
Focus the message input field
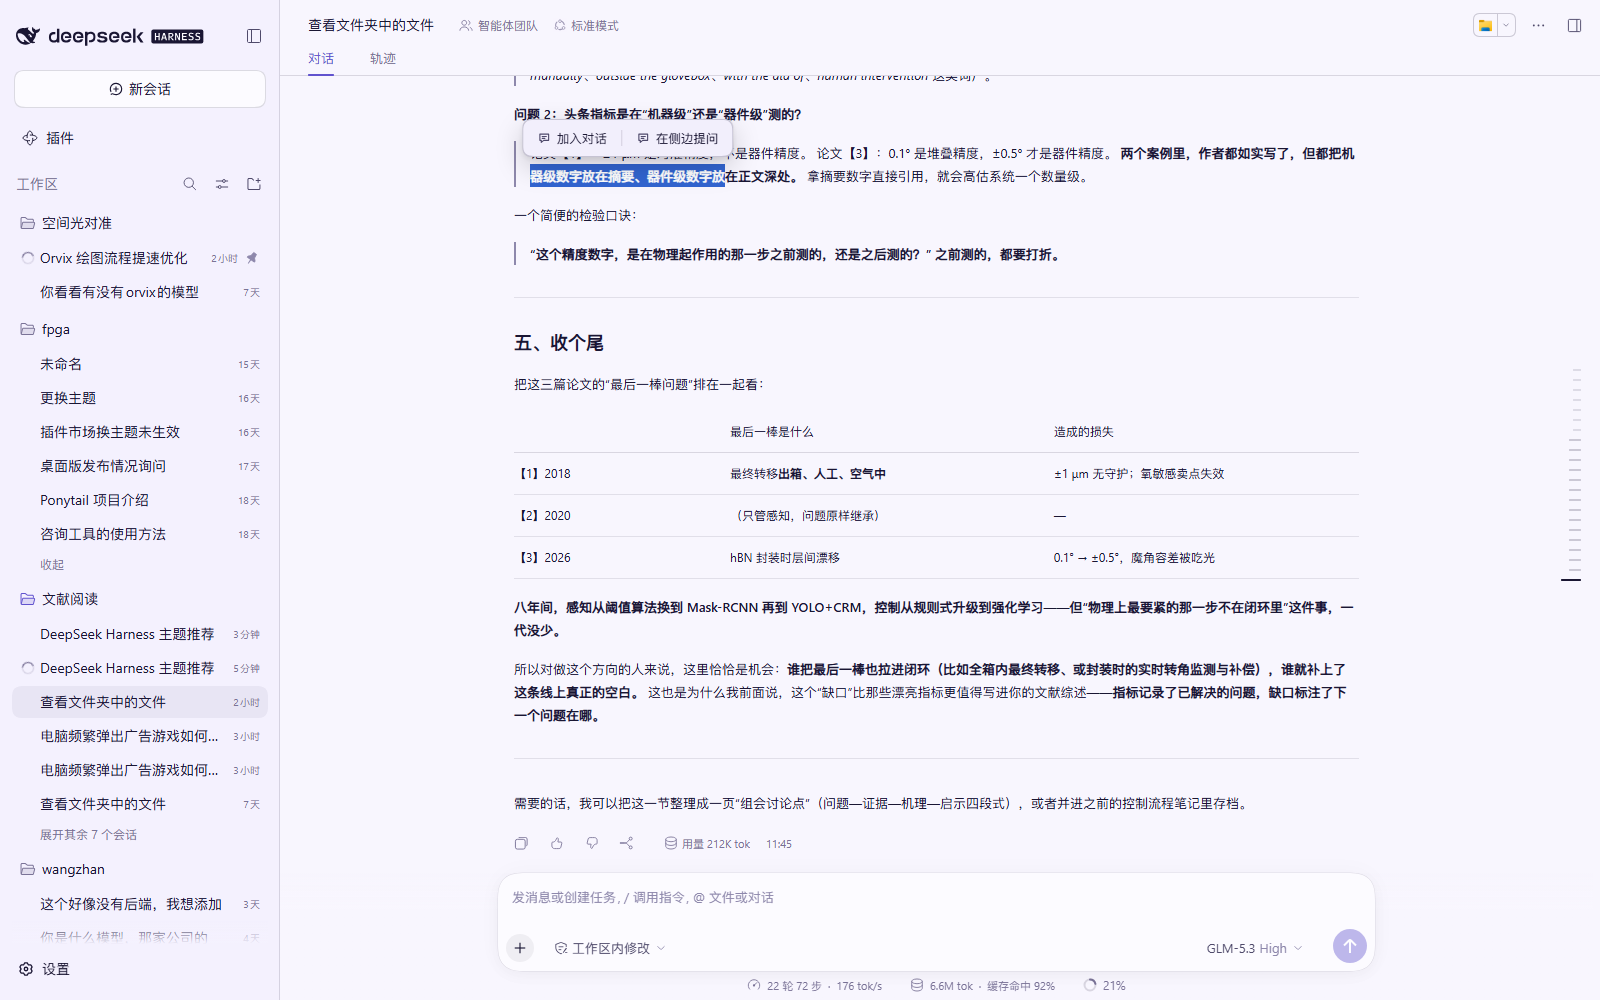click(936, 898)
